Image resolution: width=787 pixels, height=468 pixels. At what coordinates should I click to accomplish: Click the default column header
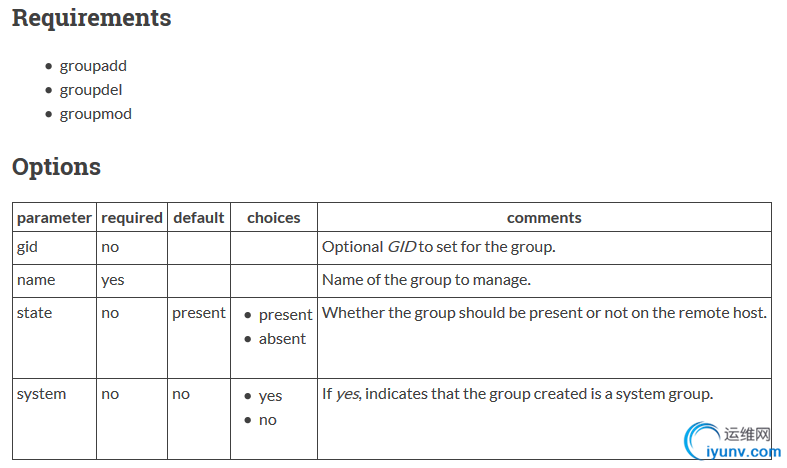[x=199, y=217]
